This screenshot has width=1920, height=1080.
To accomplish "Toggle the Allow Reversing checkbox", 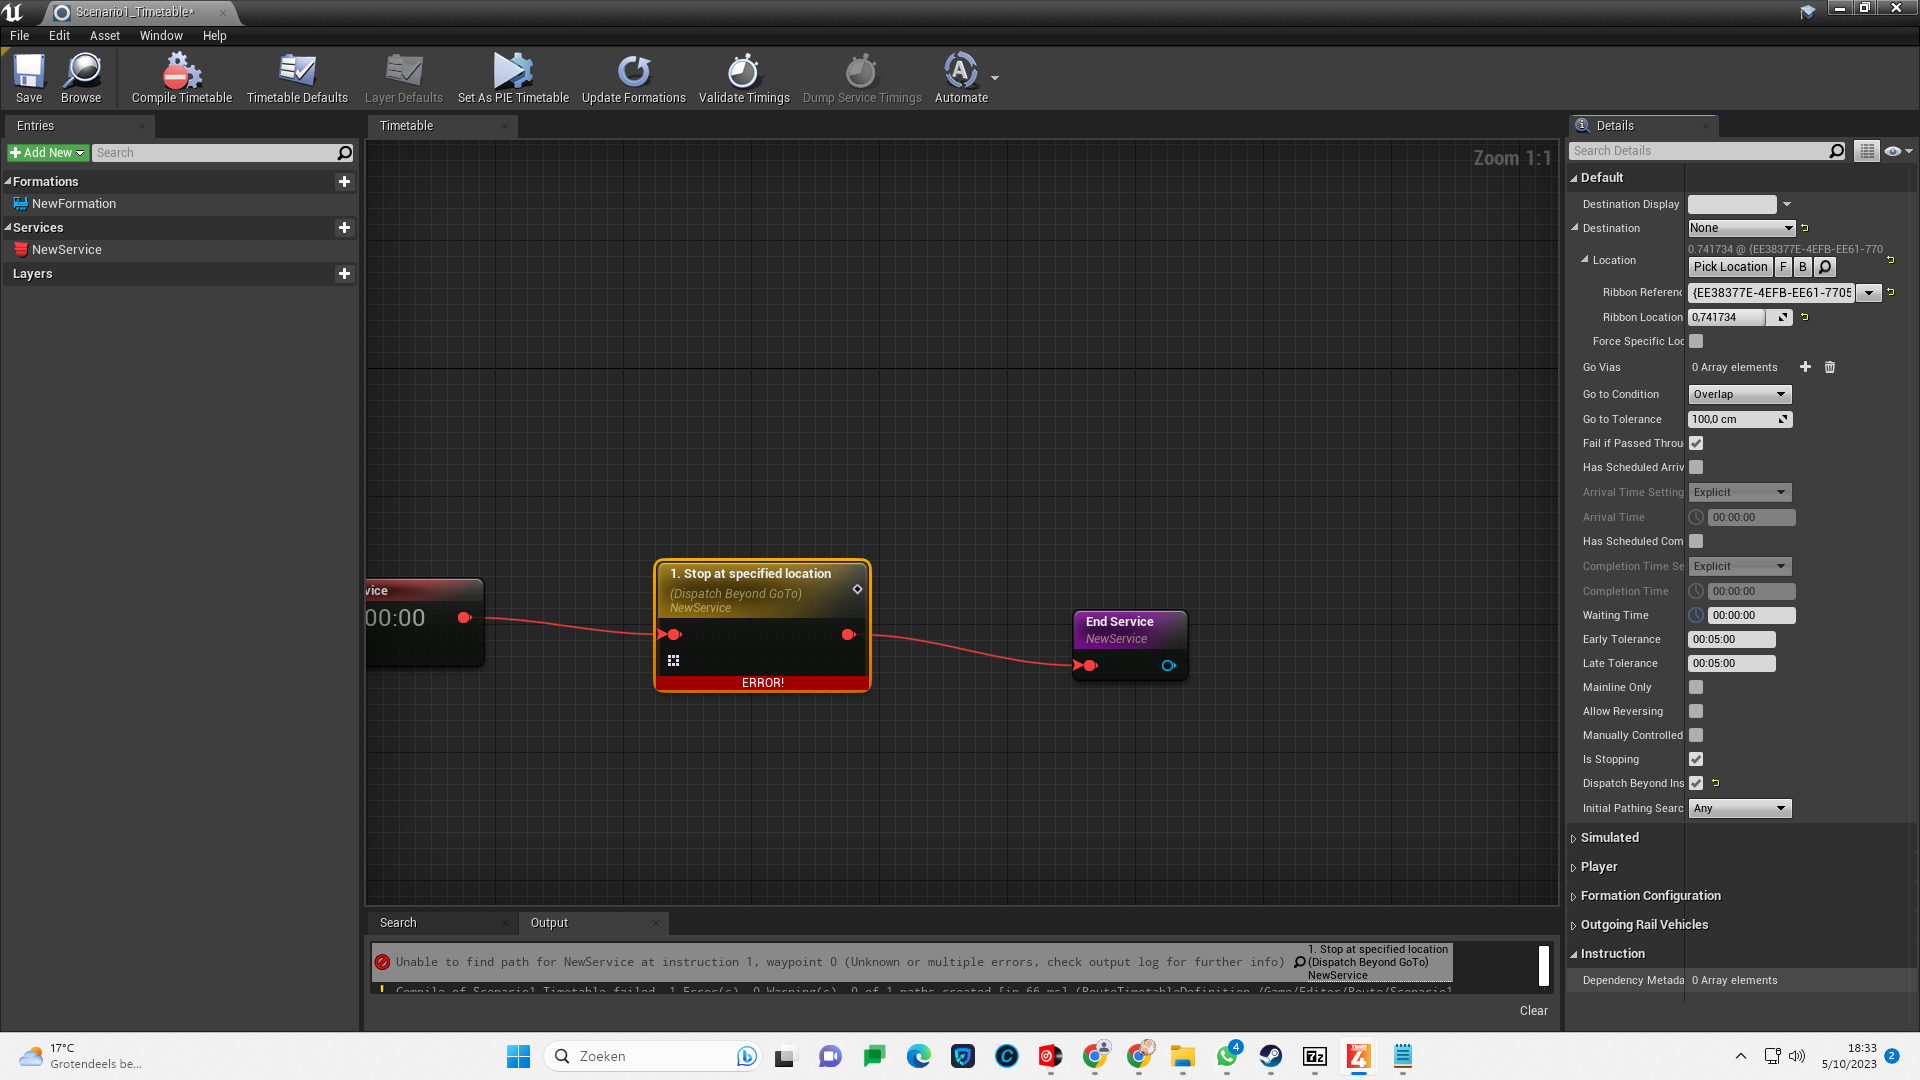I will (1696, 711).
